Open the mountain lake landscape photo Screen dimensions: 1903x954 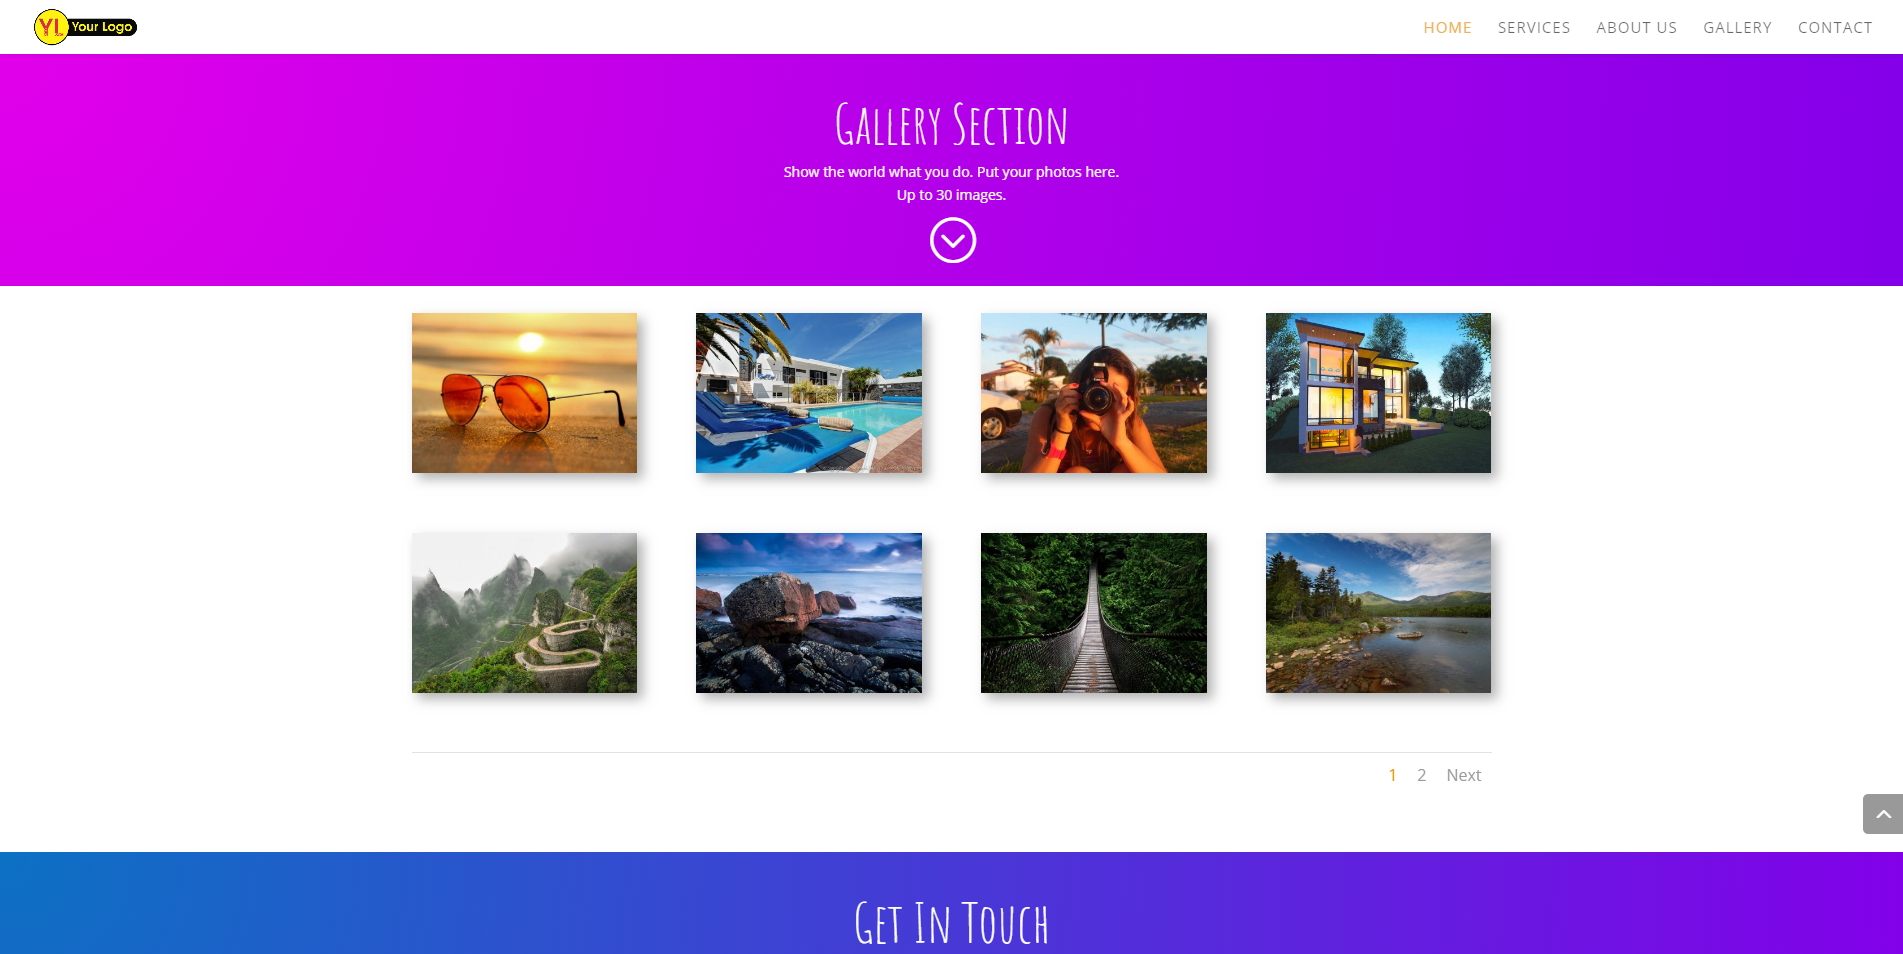coord(1378,613)
